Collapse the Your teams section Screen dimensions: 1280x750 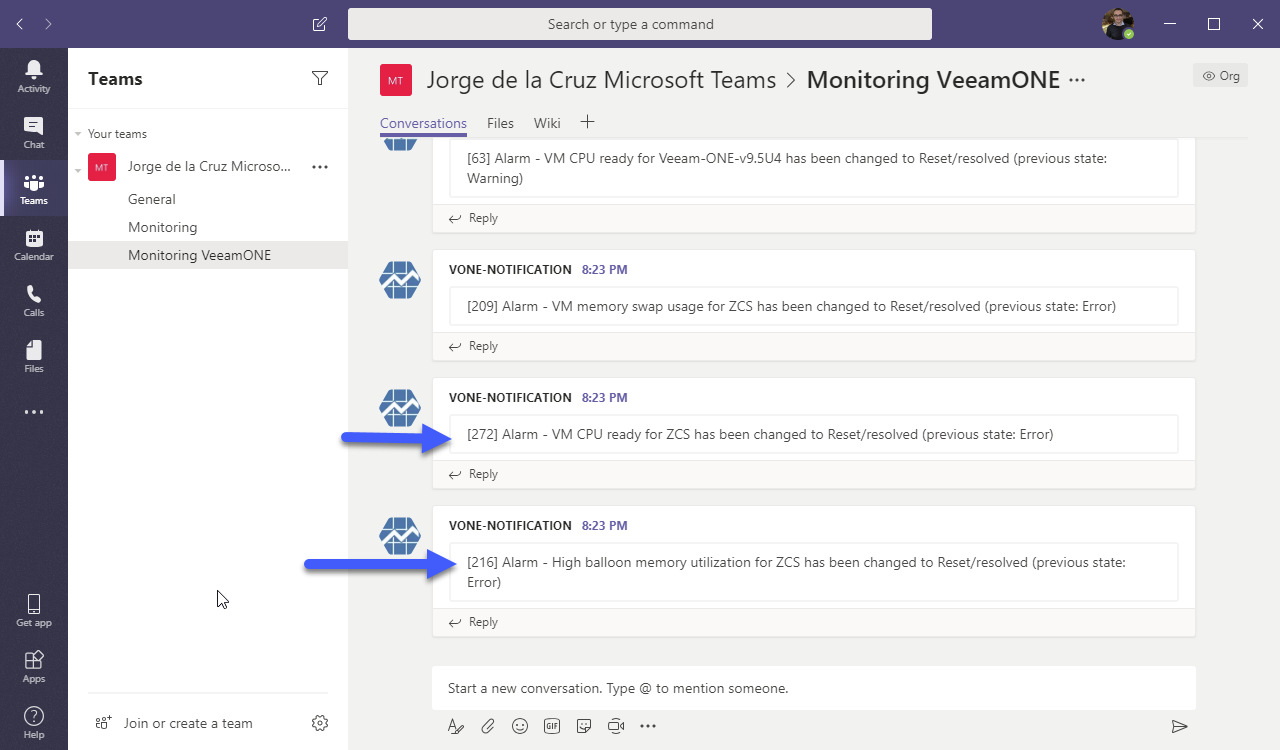pos(78,134)
